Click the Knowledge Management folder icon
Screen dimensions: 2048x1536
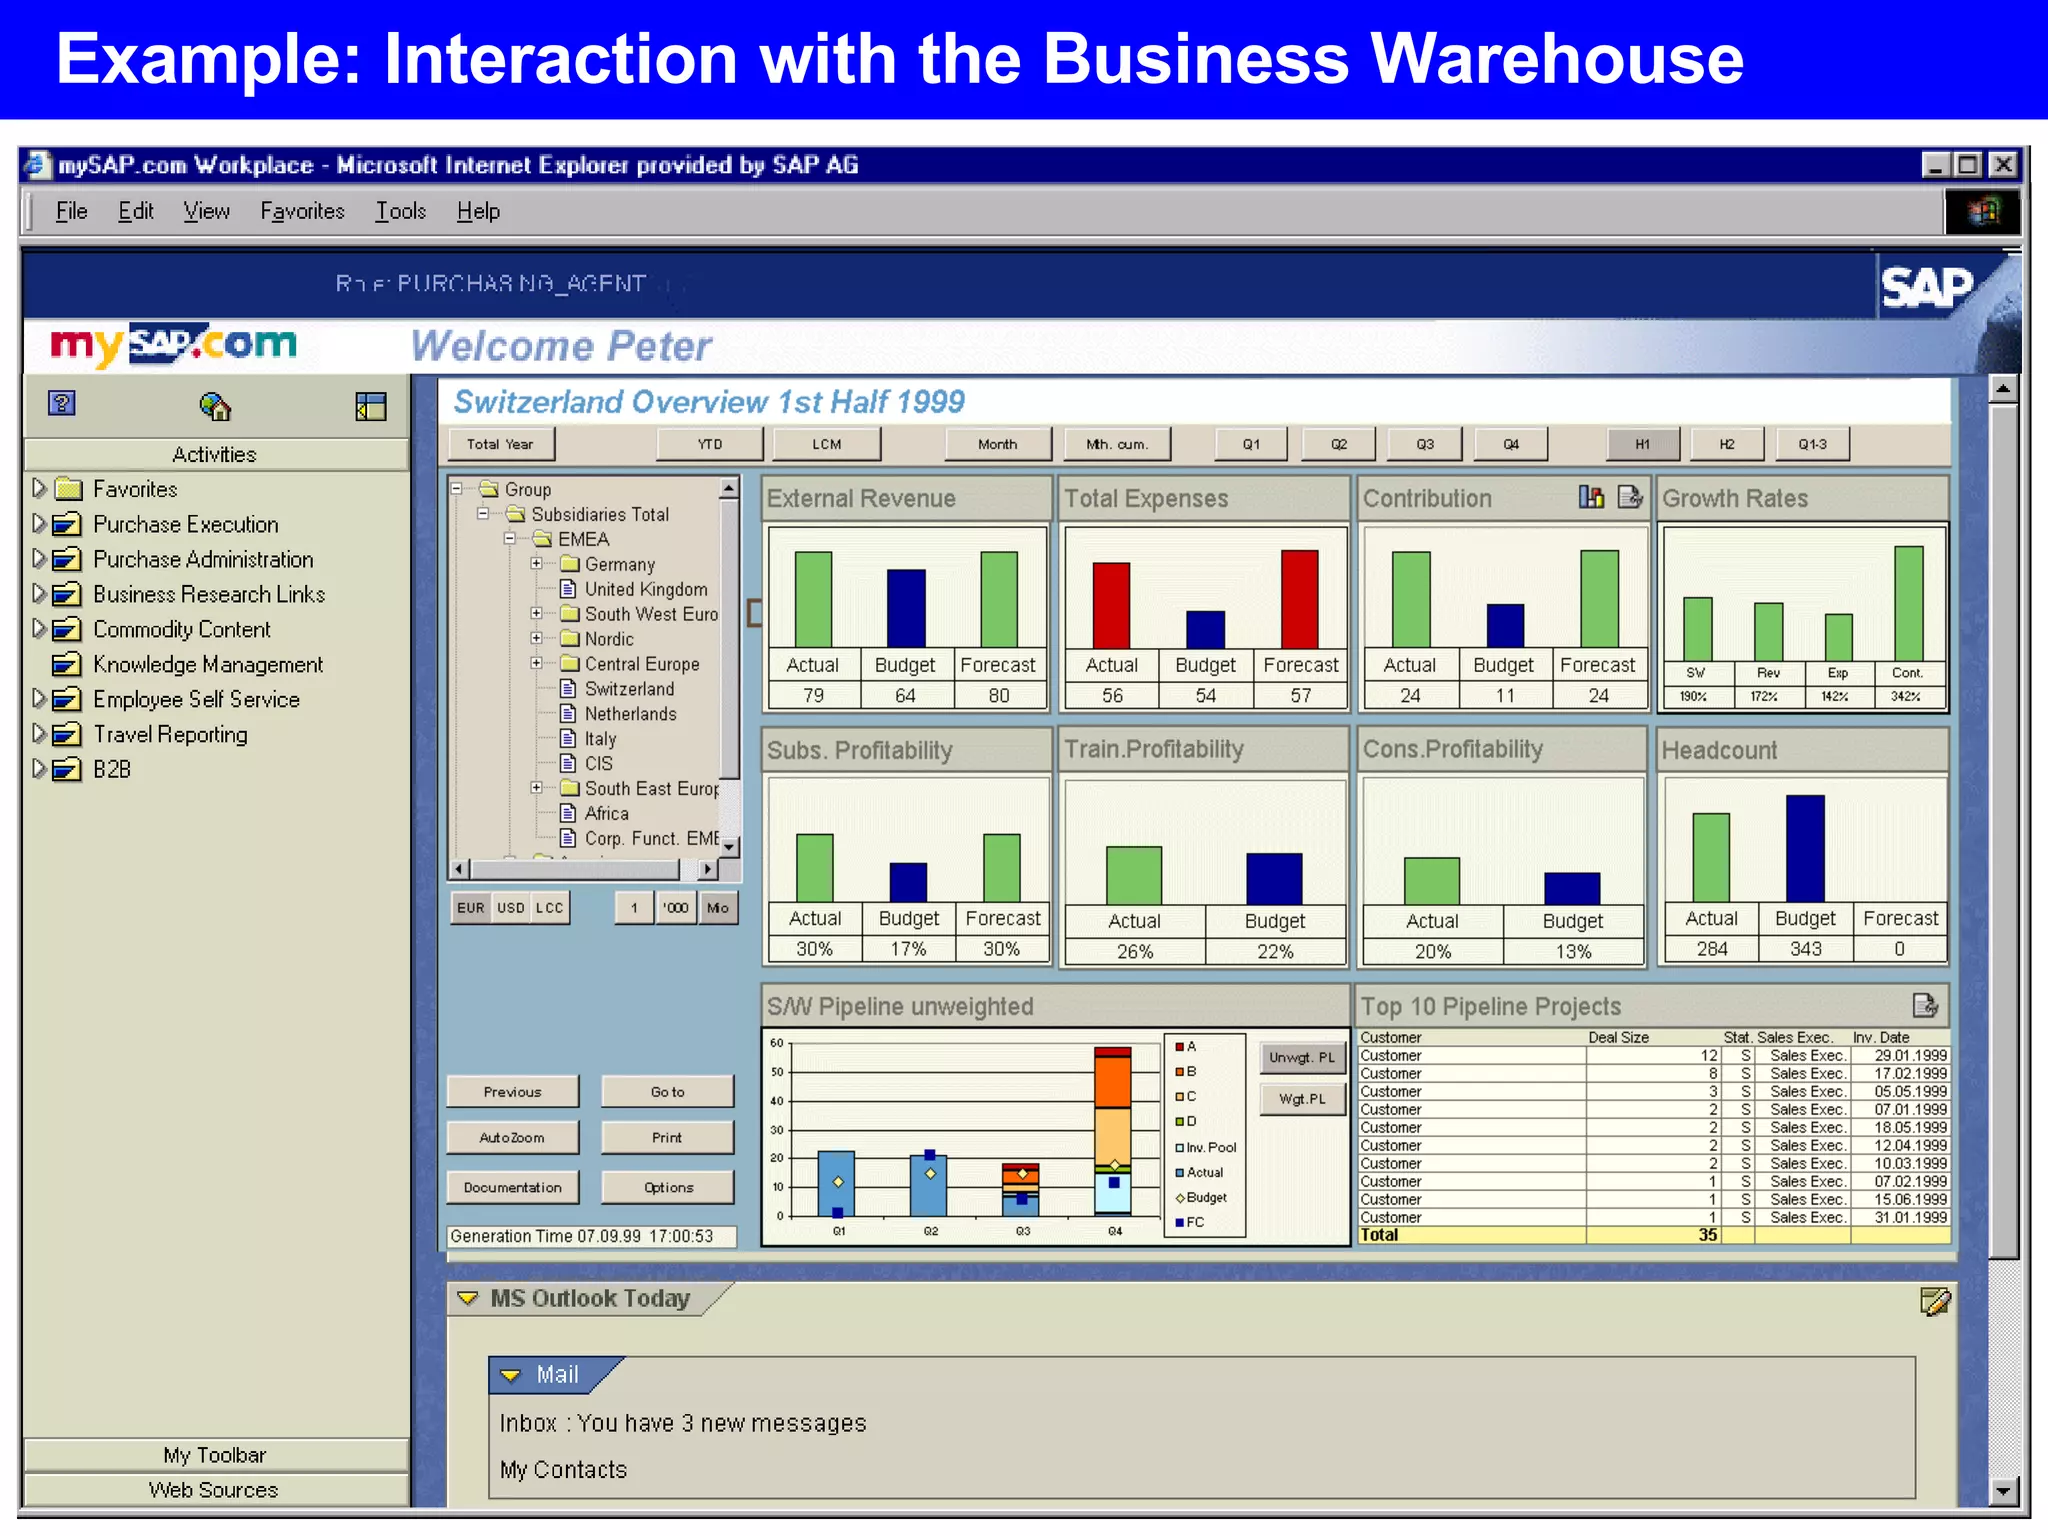pyautogui.click(x=66, y=664)
